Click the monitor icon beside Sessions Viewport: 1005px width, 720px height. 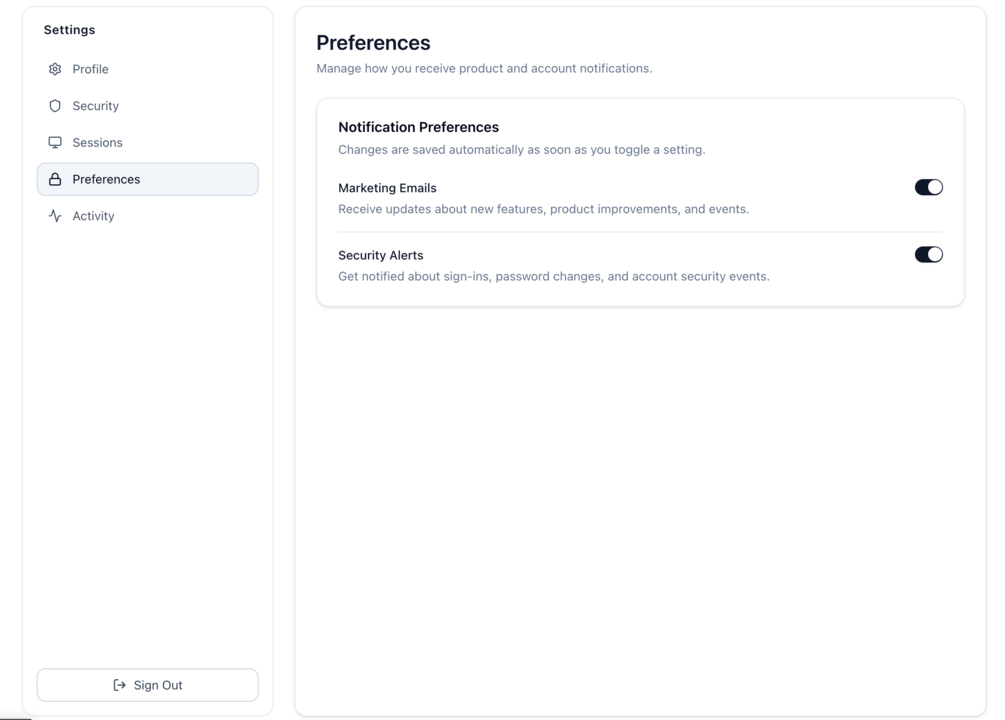tap(55, 142)
